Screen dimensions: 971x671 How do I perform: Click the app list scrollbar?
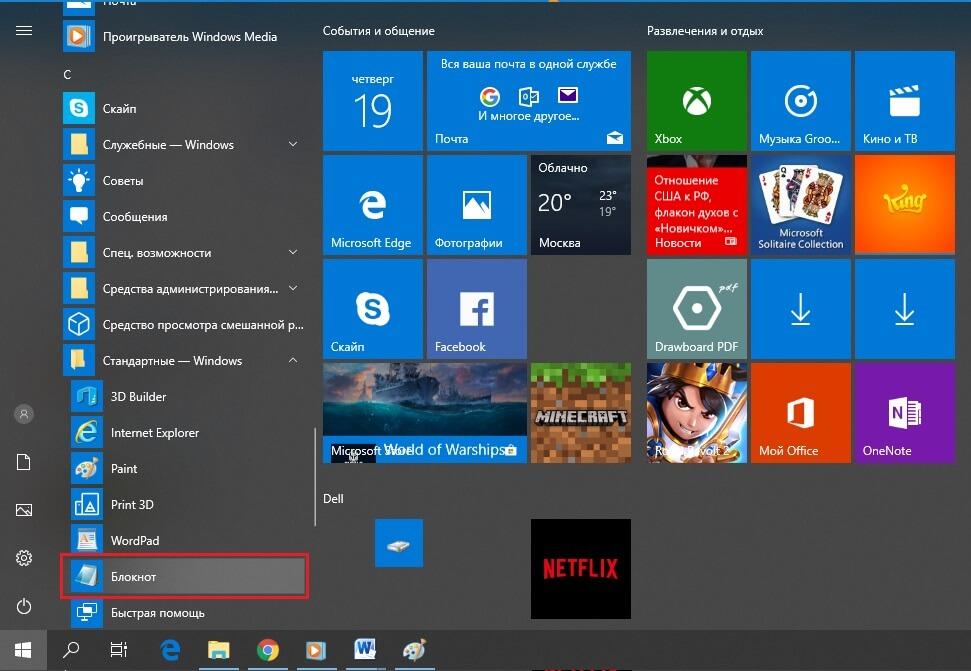(x=315, y=477)
